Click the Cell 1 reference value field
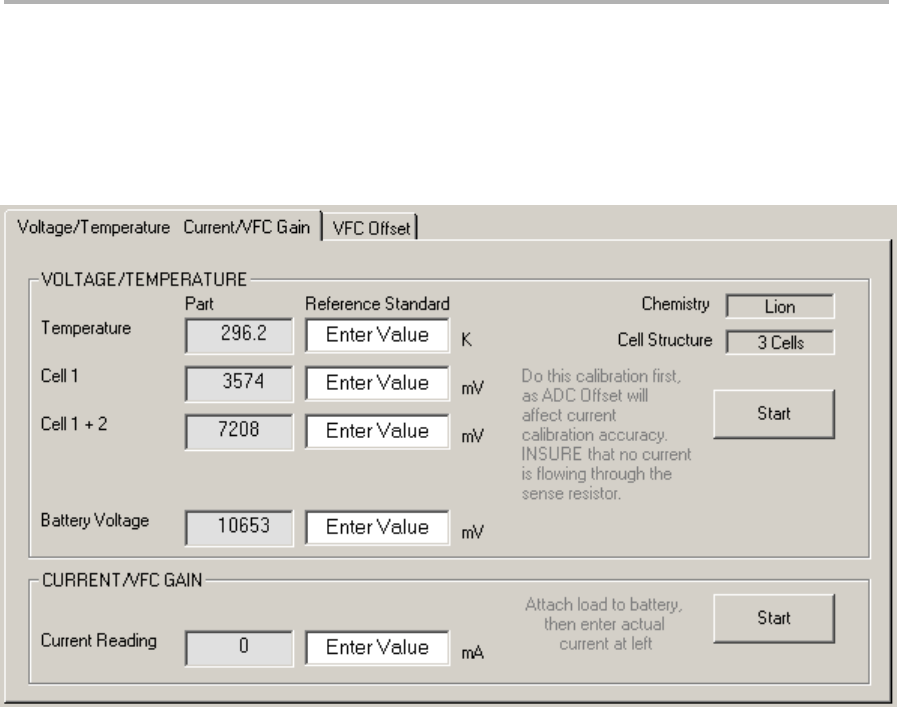The width and height of the screenshot is (897, 707). [x=377, y=382]
